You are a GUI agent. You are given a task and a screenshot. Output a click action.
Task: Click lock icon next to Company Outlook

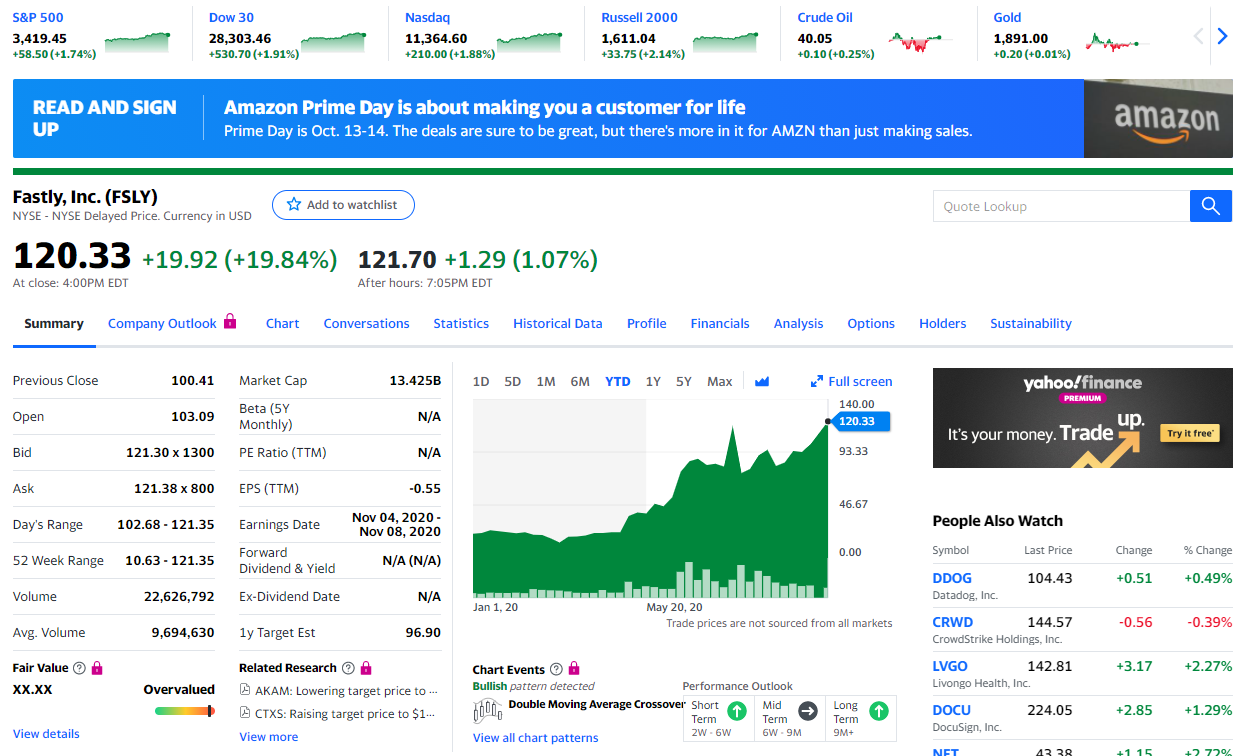tap(230, 322)
